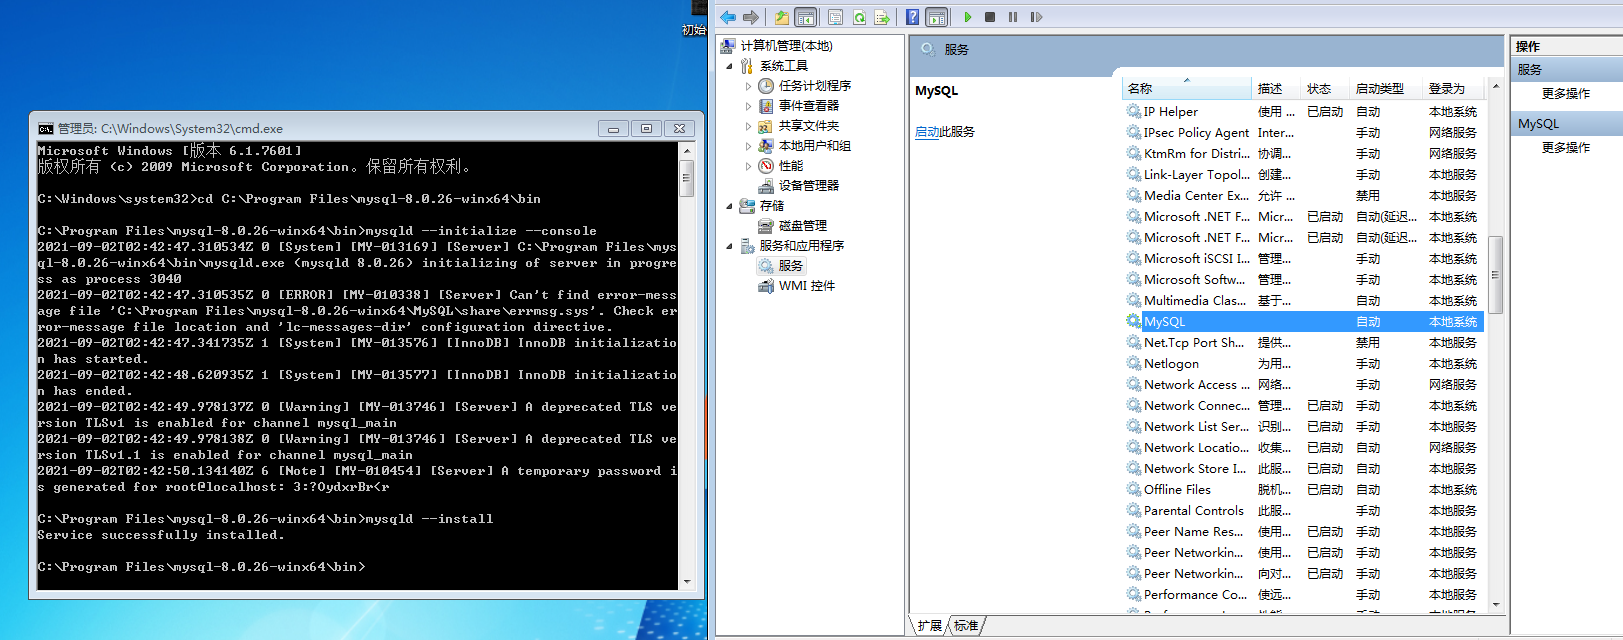1623x640 pixels.
Task: Click the cmd window scroll-down arrow
Action: tap(687, 581)
